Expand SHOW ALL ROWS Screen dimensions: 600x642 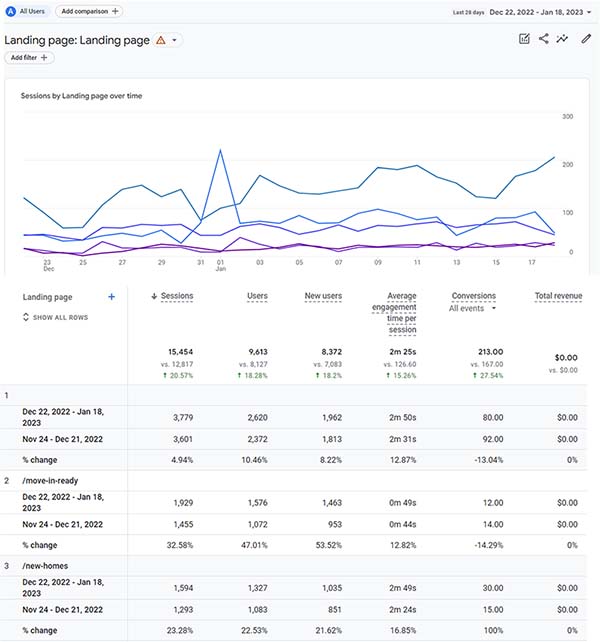tap(55, 317)
